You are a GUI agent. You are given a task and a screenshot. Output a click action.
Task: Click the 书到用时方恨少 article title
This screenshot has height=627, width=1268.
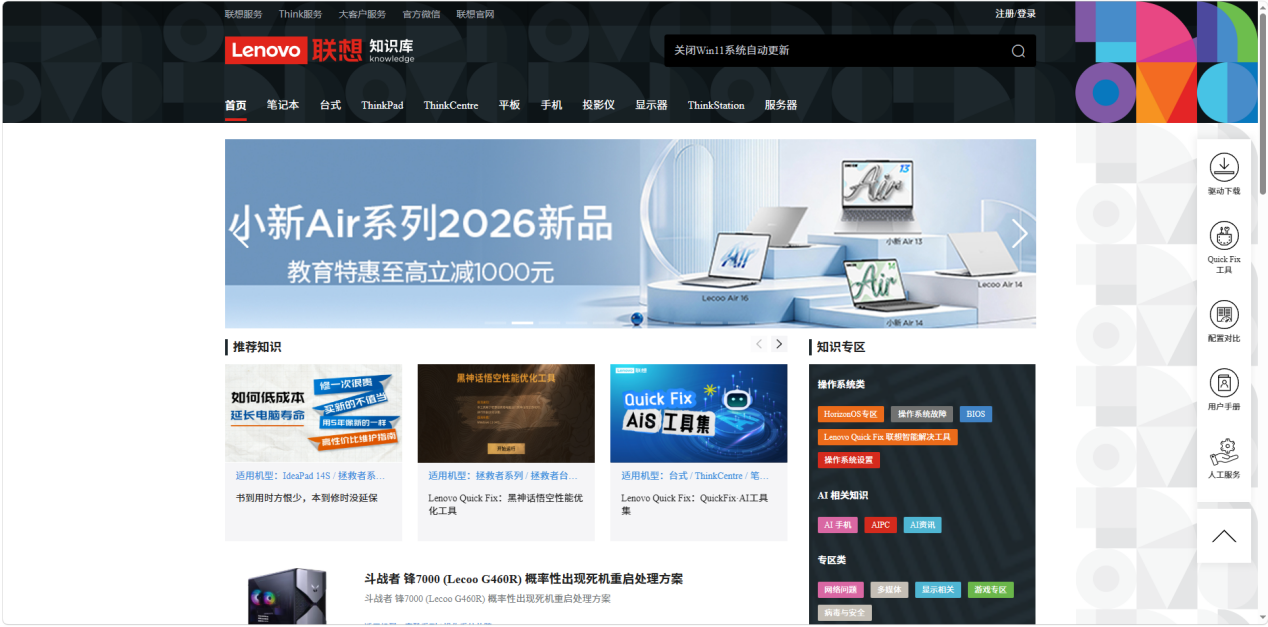(307, 498)
